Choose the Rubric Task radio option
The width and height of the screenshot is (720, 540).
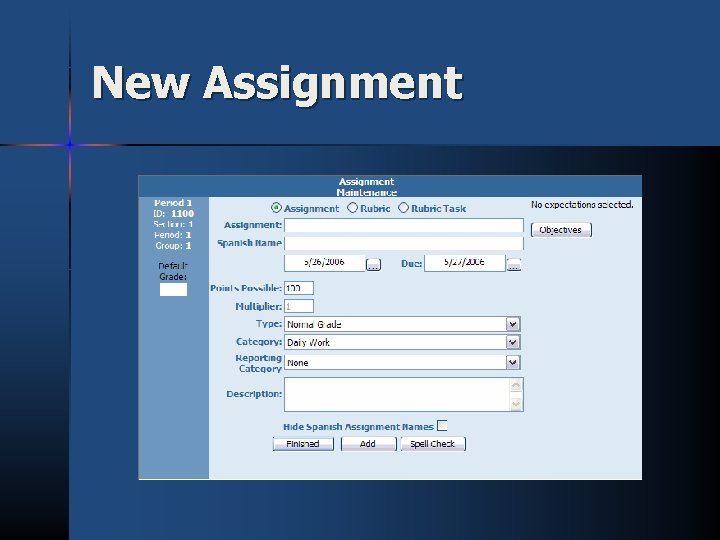tap(403, 208)
